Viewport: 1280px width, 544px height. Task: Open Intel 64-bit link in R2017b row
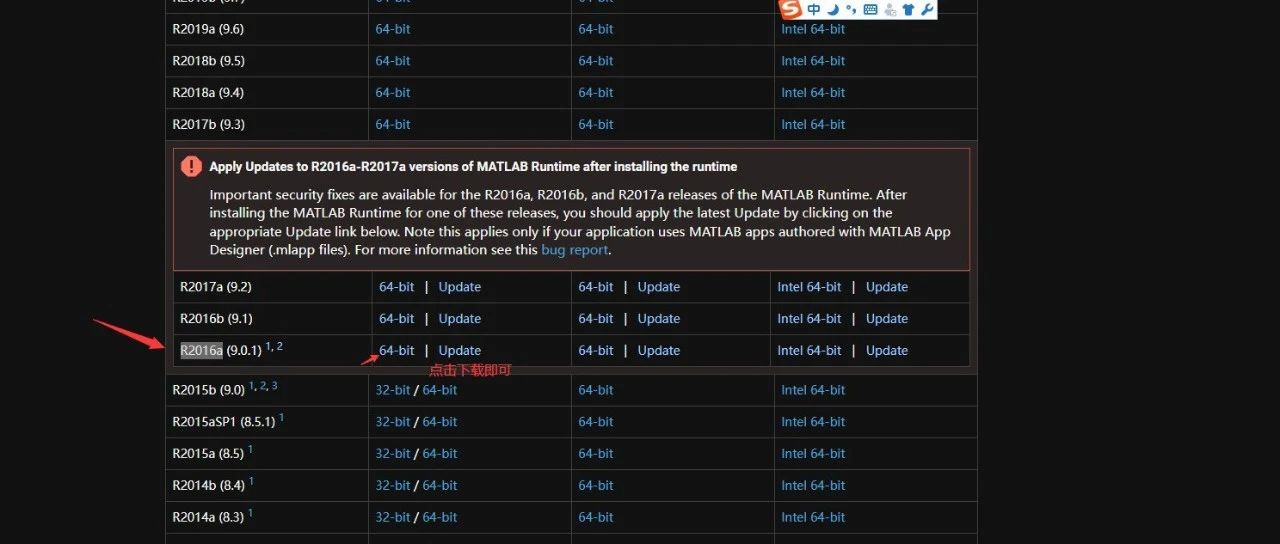pyautogui.click(x=813, y=125)
